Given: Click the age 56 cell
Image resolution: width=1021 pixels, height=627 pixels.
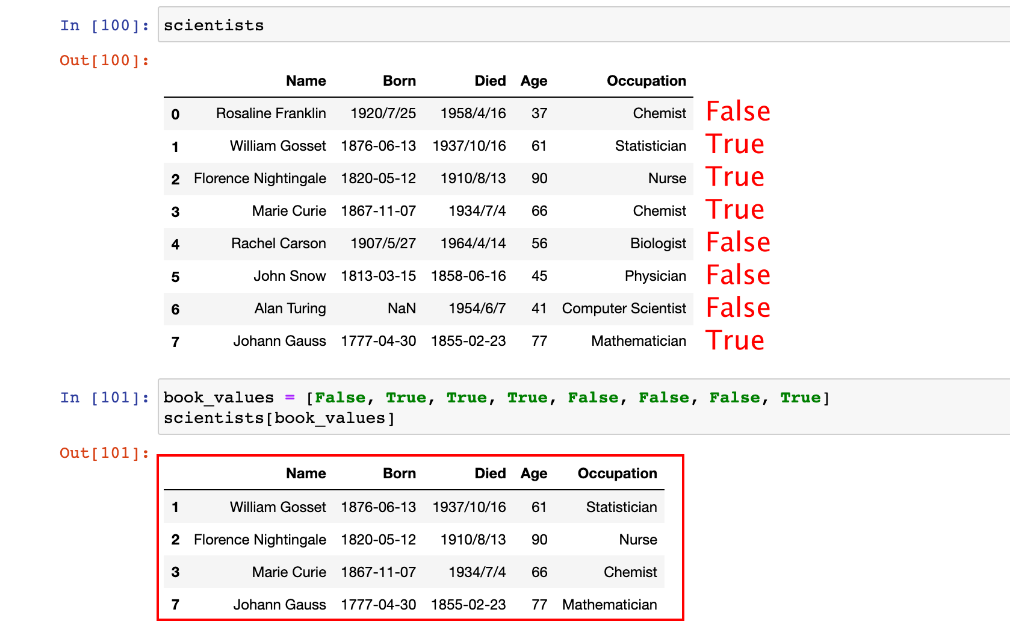Looking at the screenshot, I should pos(539,244).
